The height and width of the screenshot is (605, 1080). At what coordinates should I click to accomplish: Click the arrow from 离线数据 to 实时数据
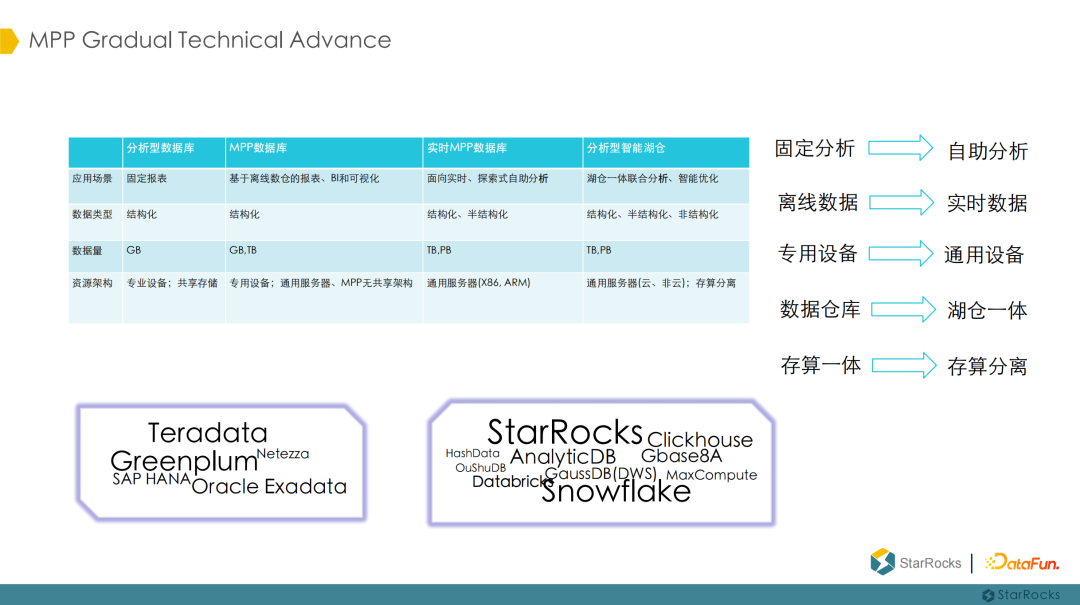pos(902,203)
